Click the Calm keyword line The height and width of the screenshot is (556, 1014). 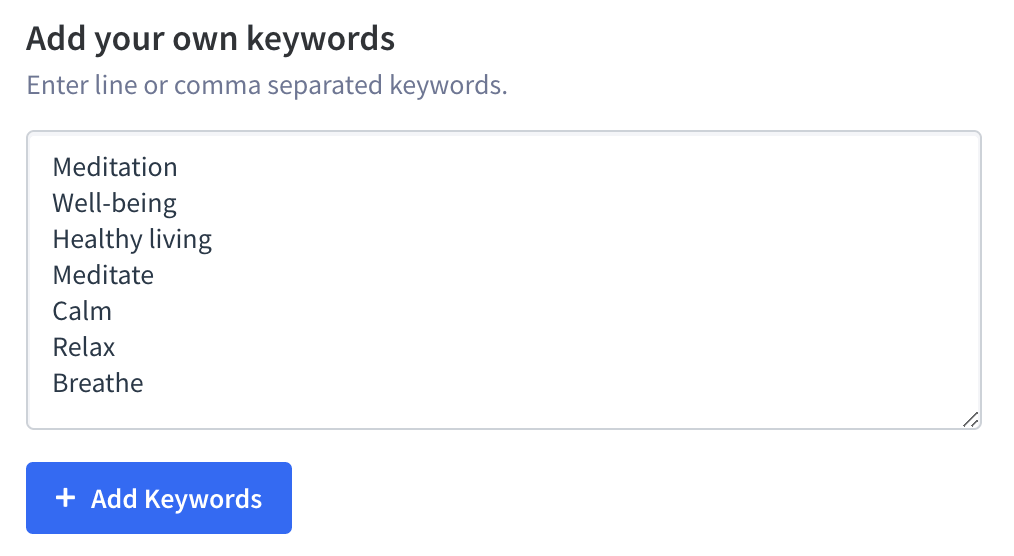click(82, 311)
